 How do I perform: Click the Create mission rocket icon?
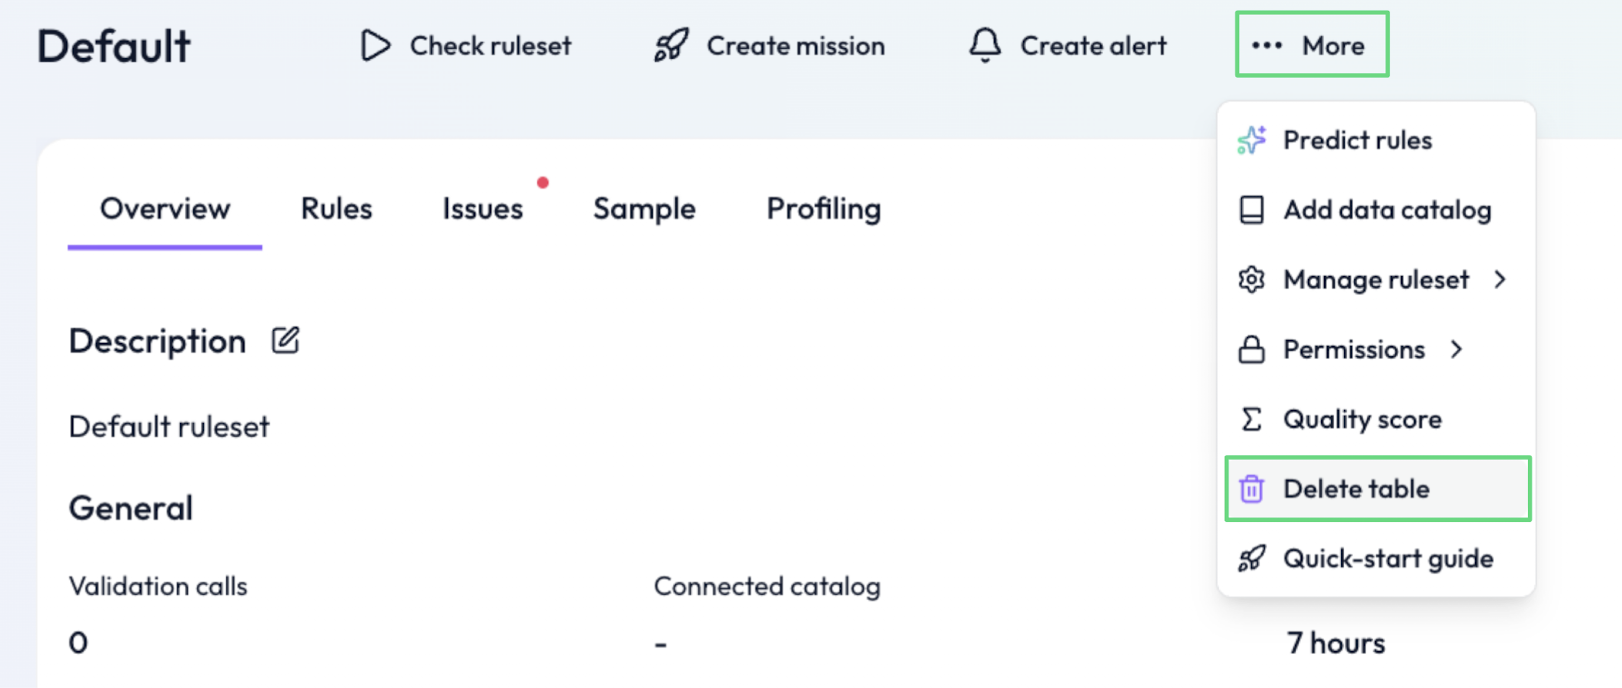pyautogui.click(x=671, y=46)
